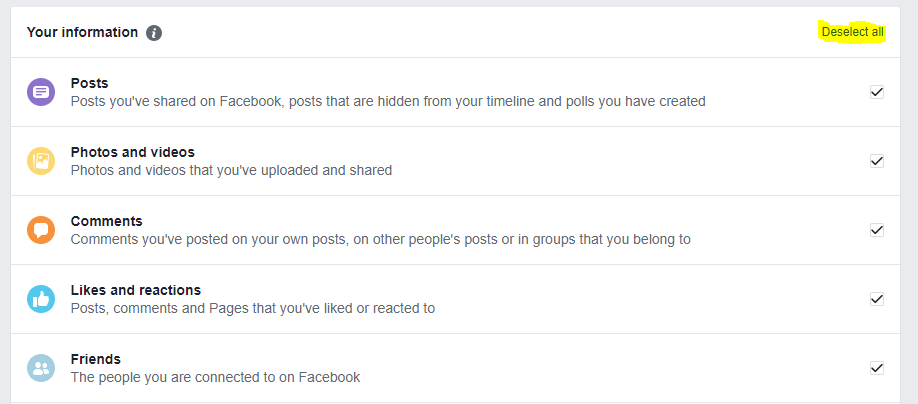
Task: Click the purple Posts icon
Action: [41, 92]
